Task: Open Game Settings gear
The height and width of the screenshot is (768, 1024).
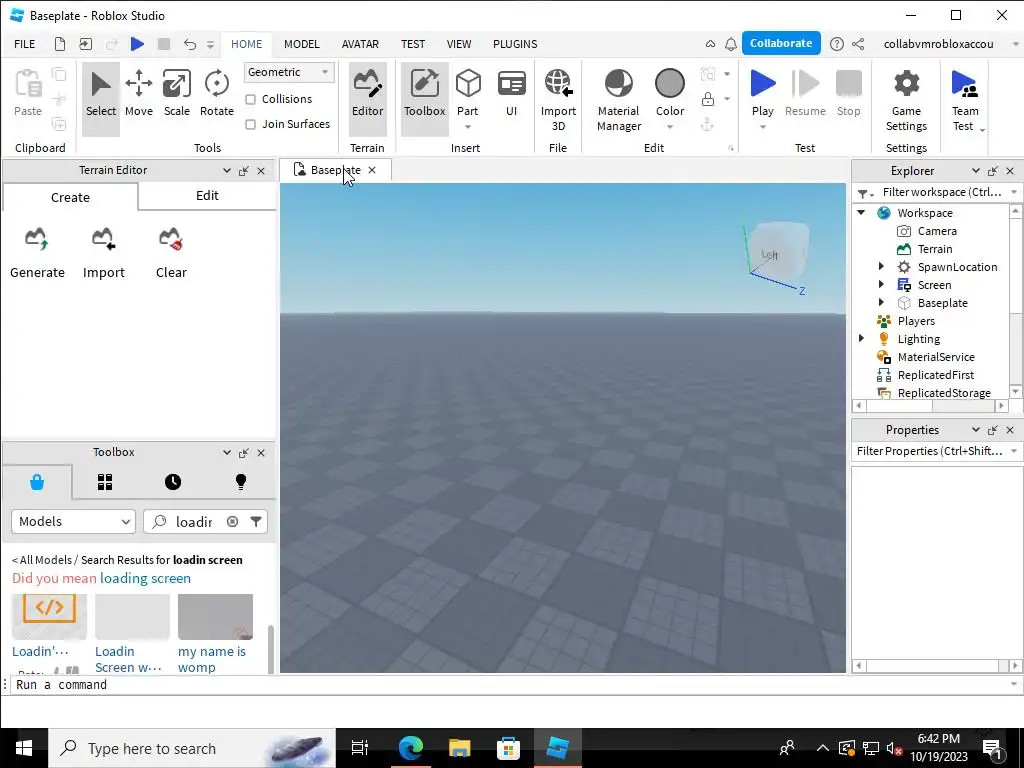Action: (x=906, y=99)
